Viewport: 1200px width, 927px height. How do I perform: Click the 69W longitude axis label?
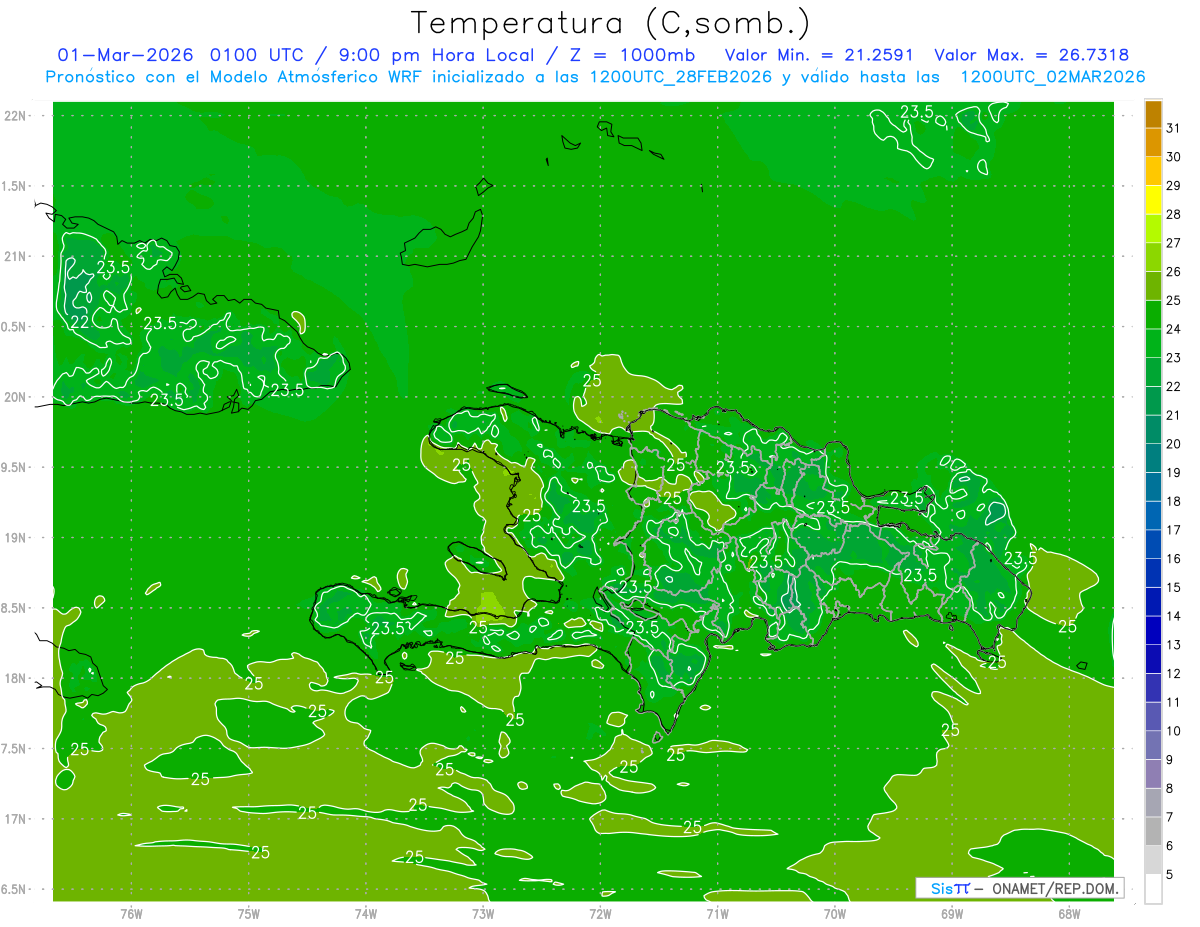click(952, 914)
